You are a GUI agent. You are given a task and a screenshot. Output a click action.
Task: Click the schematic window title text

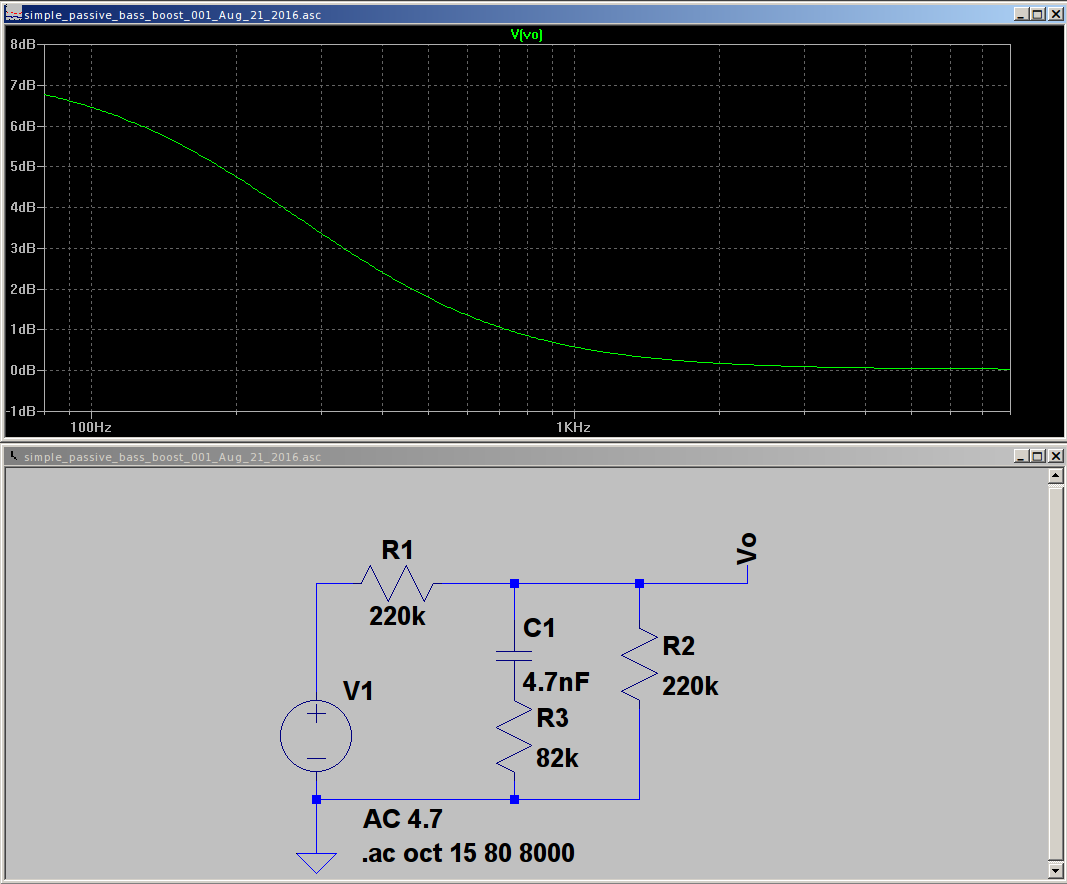[x=173, y=457]
